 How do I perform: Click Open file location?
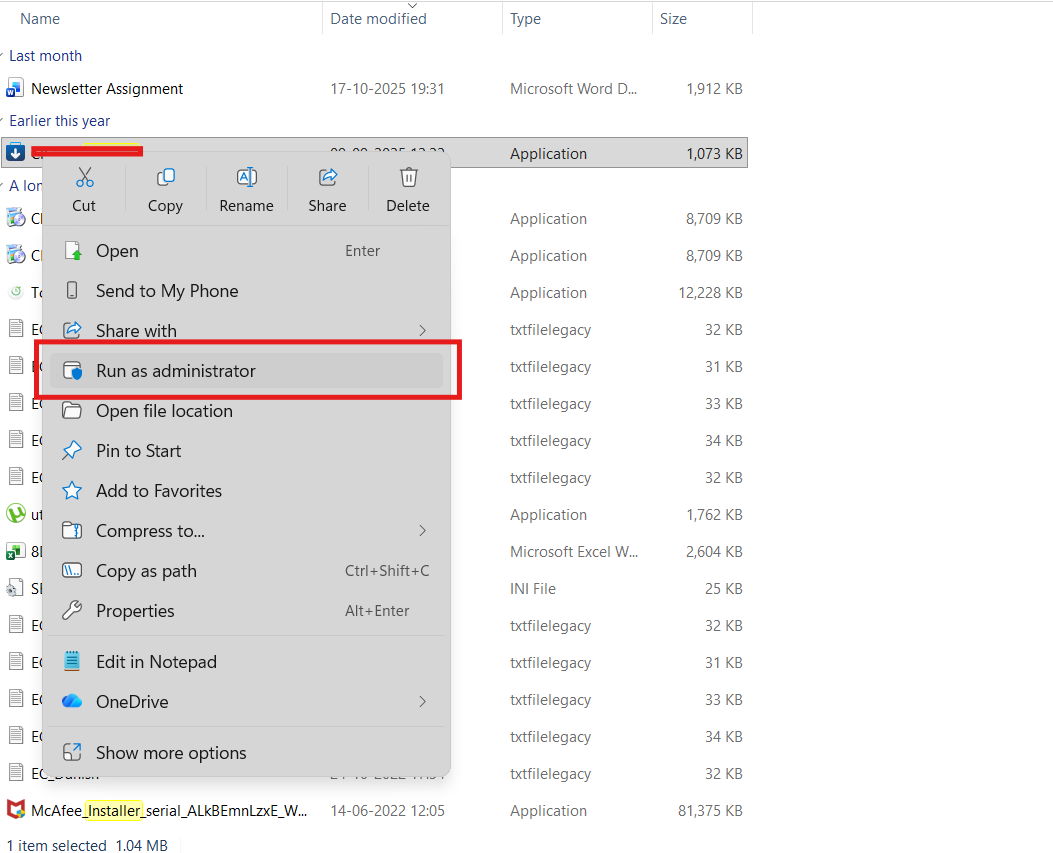click(164, 411)
